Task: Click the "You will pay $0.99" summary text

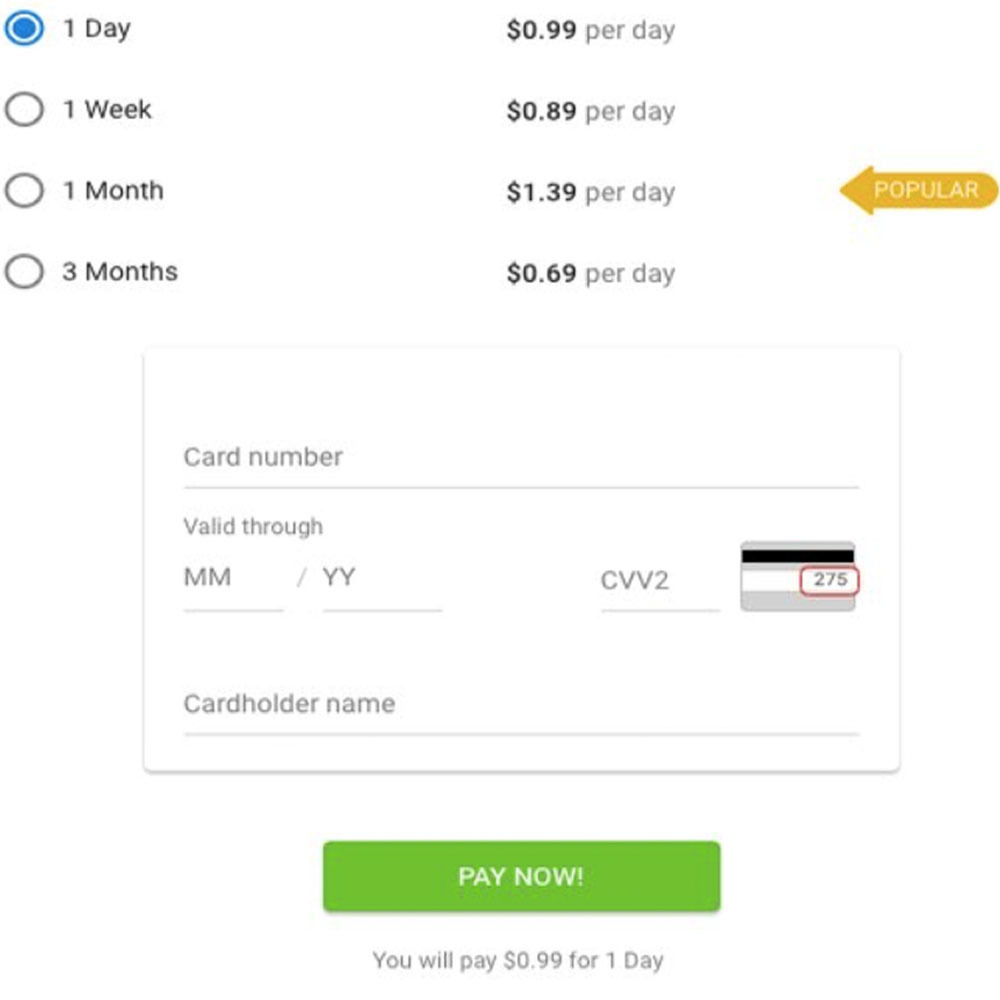Action: 518,961
